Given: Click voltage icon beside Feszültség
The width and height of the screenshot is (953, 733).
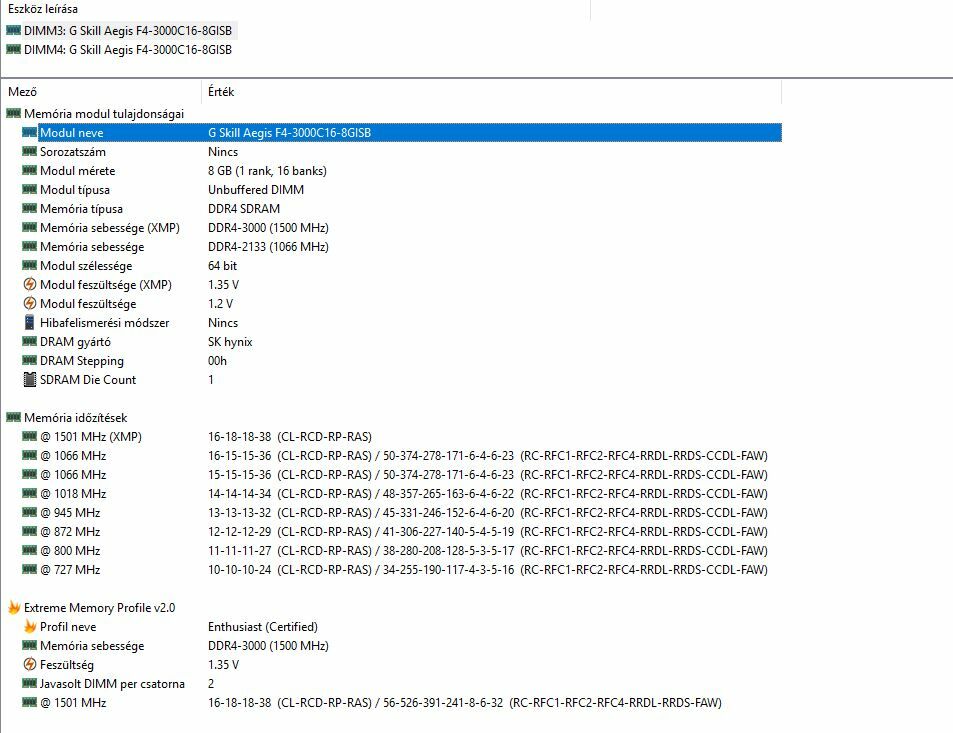Looking at the screenshot, I should (29, 664).
